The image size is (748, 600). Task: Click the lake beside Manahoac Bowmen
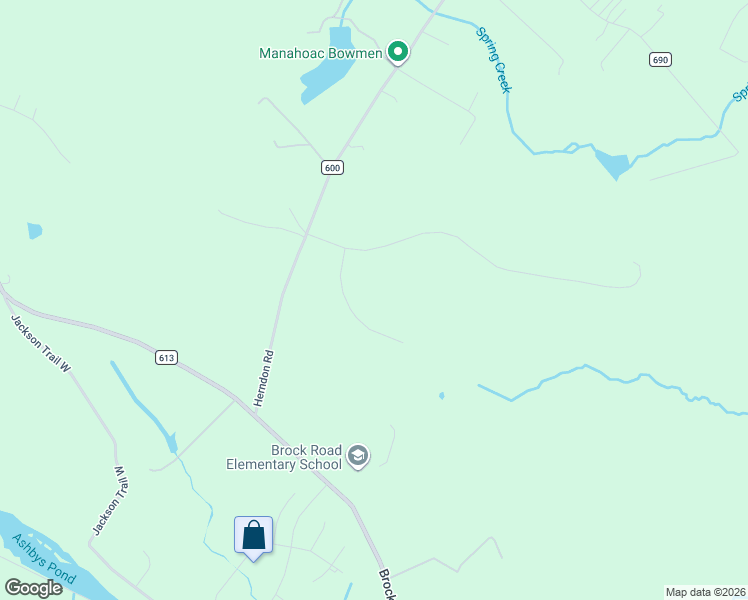pos(328,67)
